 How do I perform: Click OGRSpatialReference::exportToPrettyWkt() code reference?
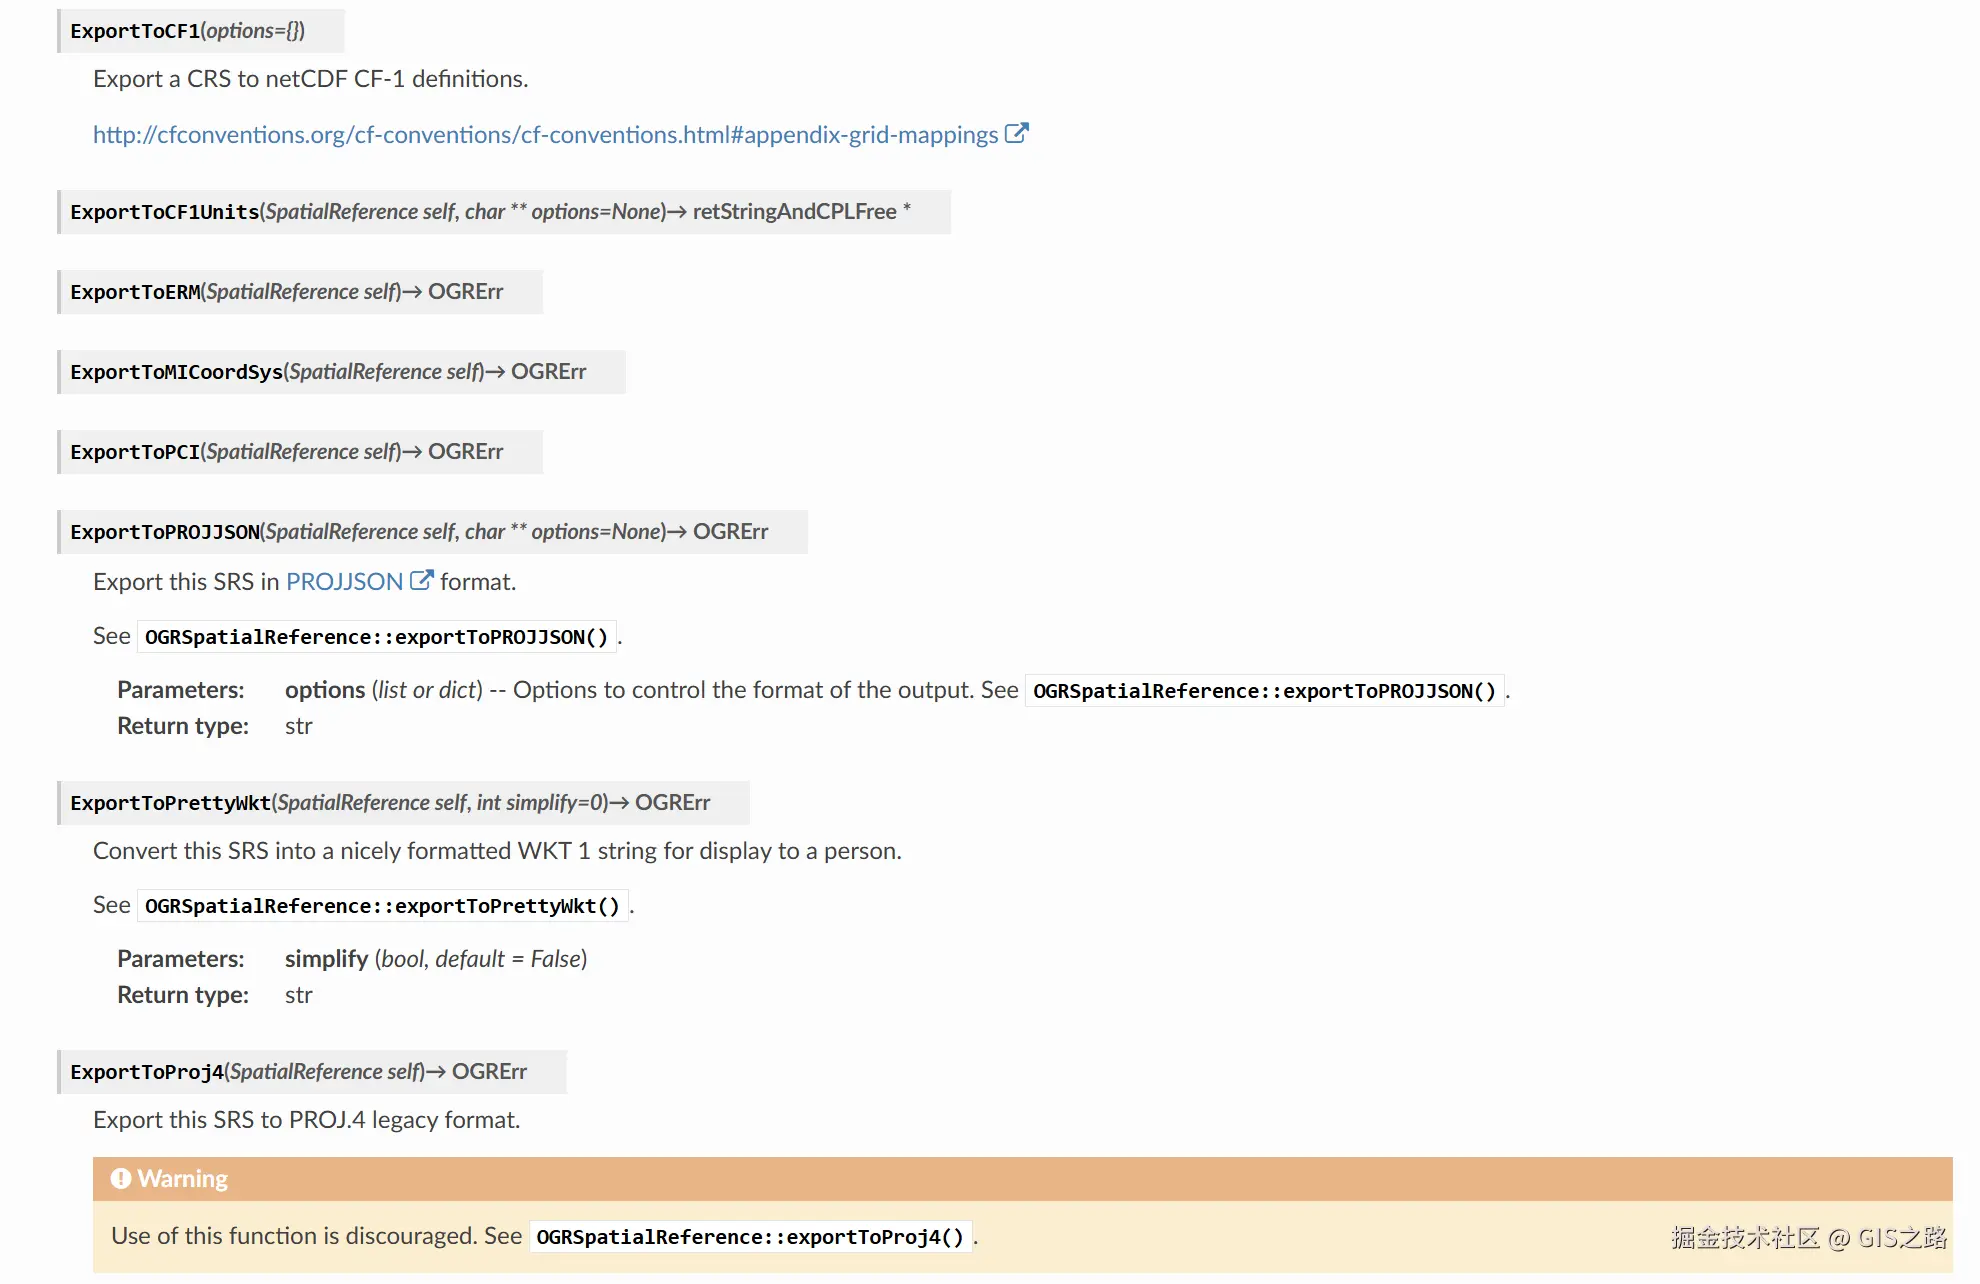(x=382, y=906)
